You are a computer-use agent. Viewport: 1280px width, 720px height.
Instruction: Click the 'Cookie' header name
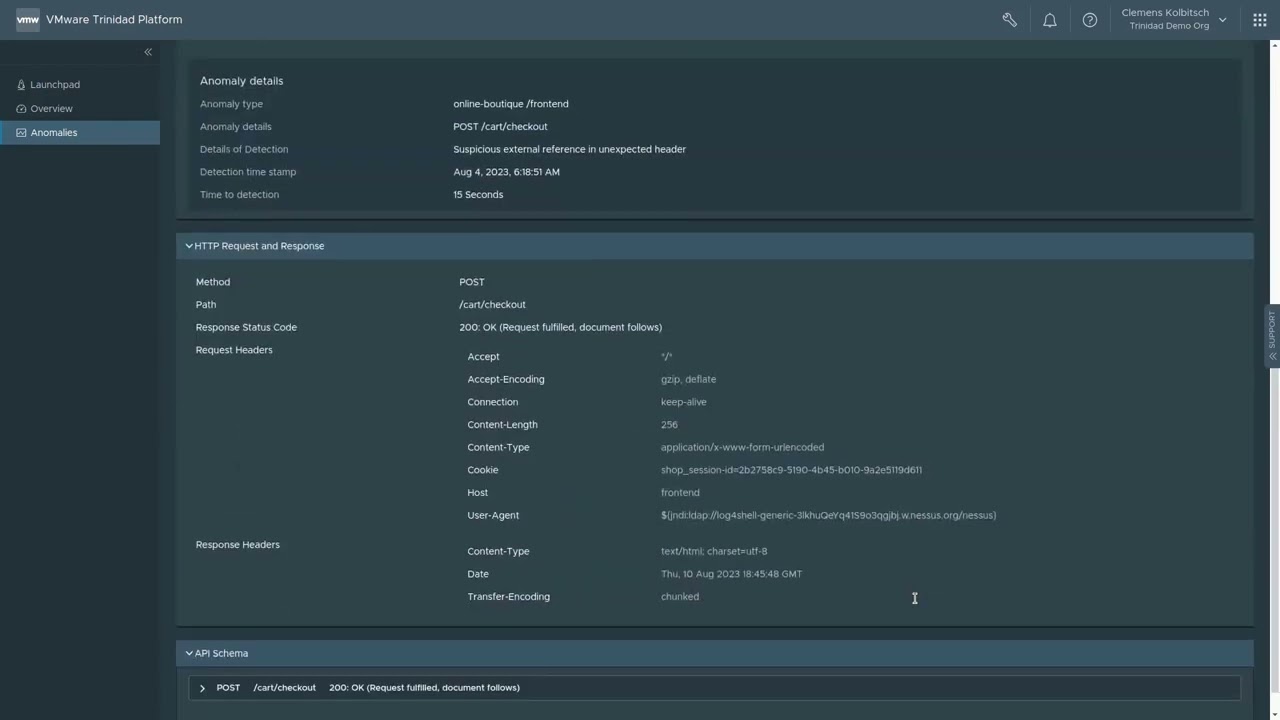482,470
